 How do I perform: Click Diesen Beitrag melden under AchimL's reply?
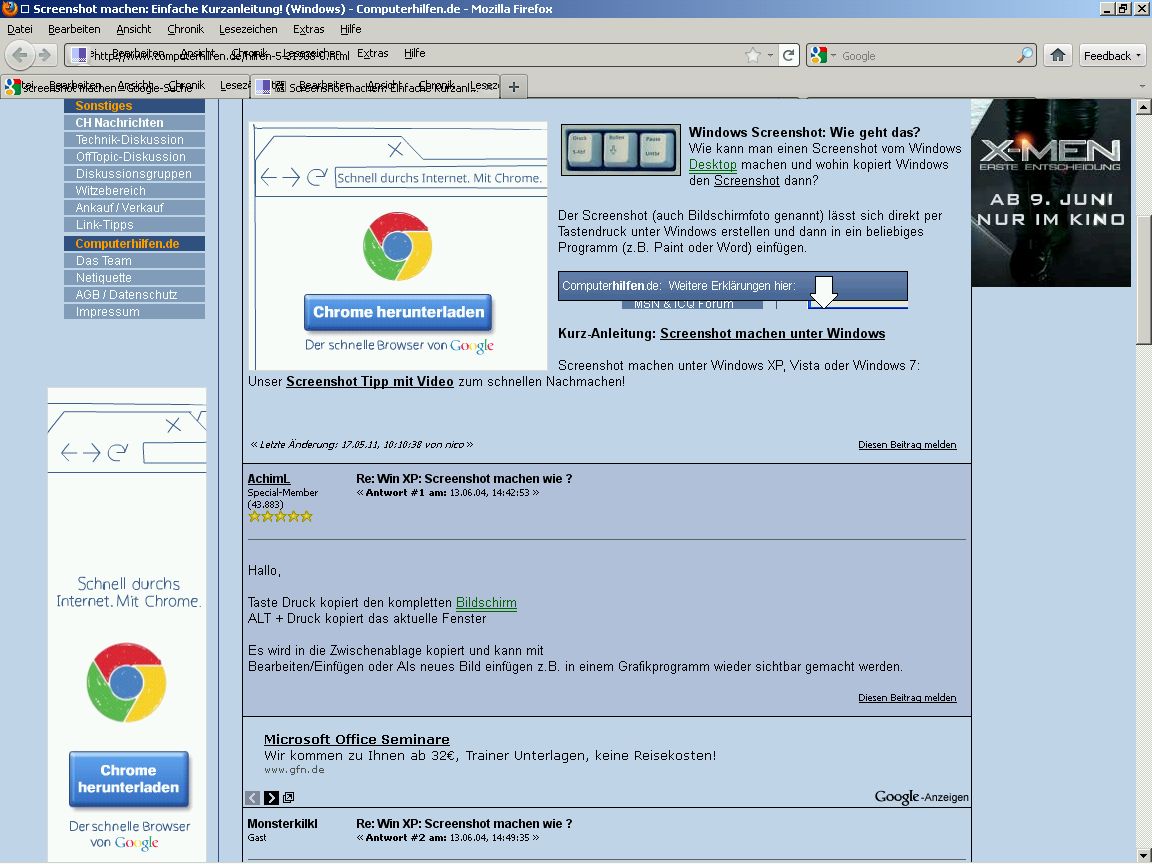tap(907, 698)
